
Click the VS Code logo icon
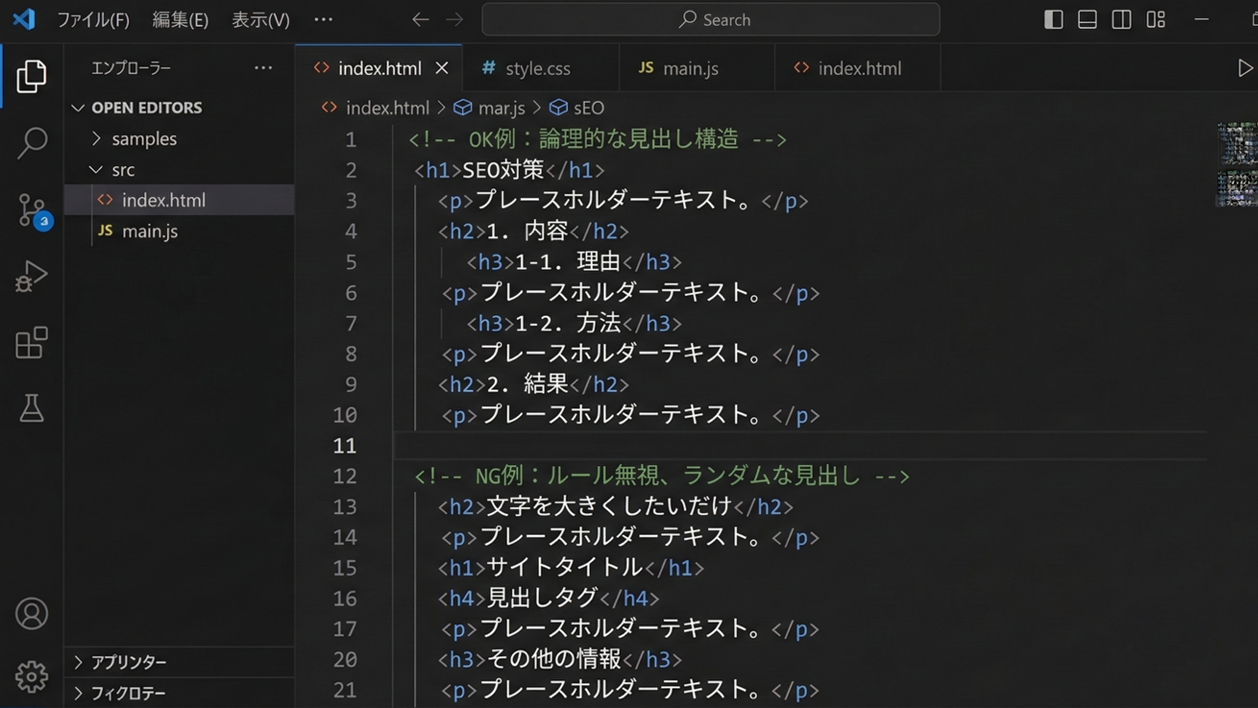click(x=23, y=19)
